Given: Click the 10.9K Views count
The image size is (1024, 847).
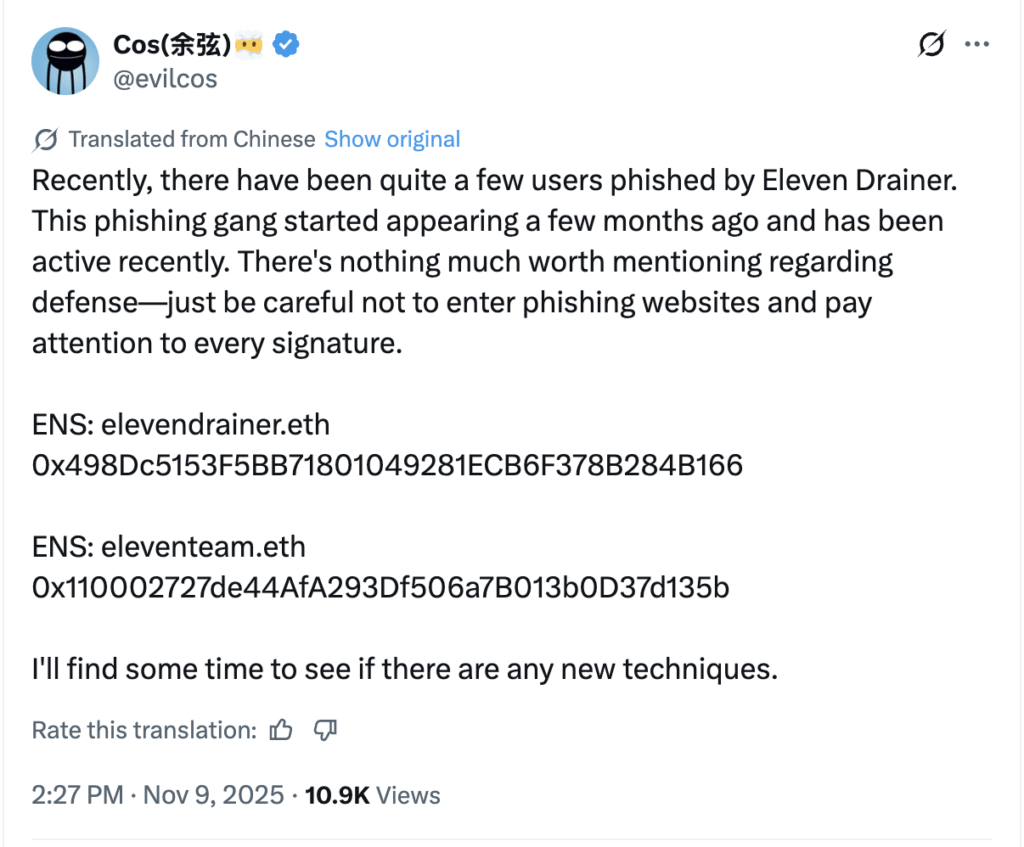Looking at the screenshot, I should [x=372, y=795].
